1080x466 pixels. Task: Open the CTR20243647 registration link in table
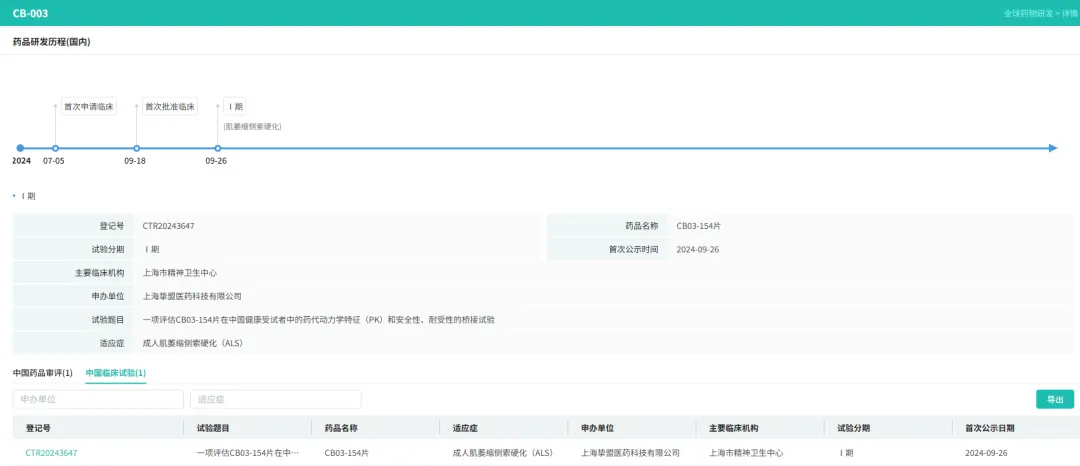[x=51, y=453]
